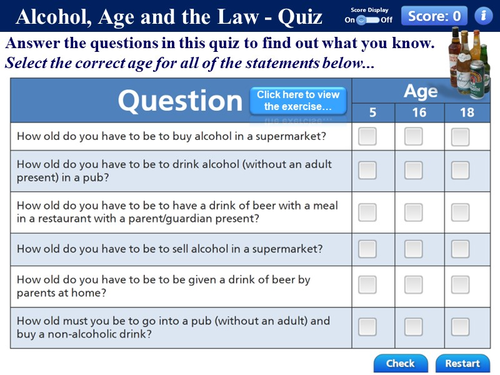The image size is (500, 375).
Task: Select age 18 for beer given at home
Action: click(460, 285)
